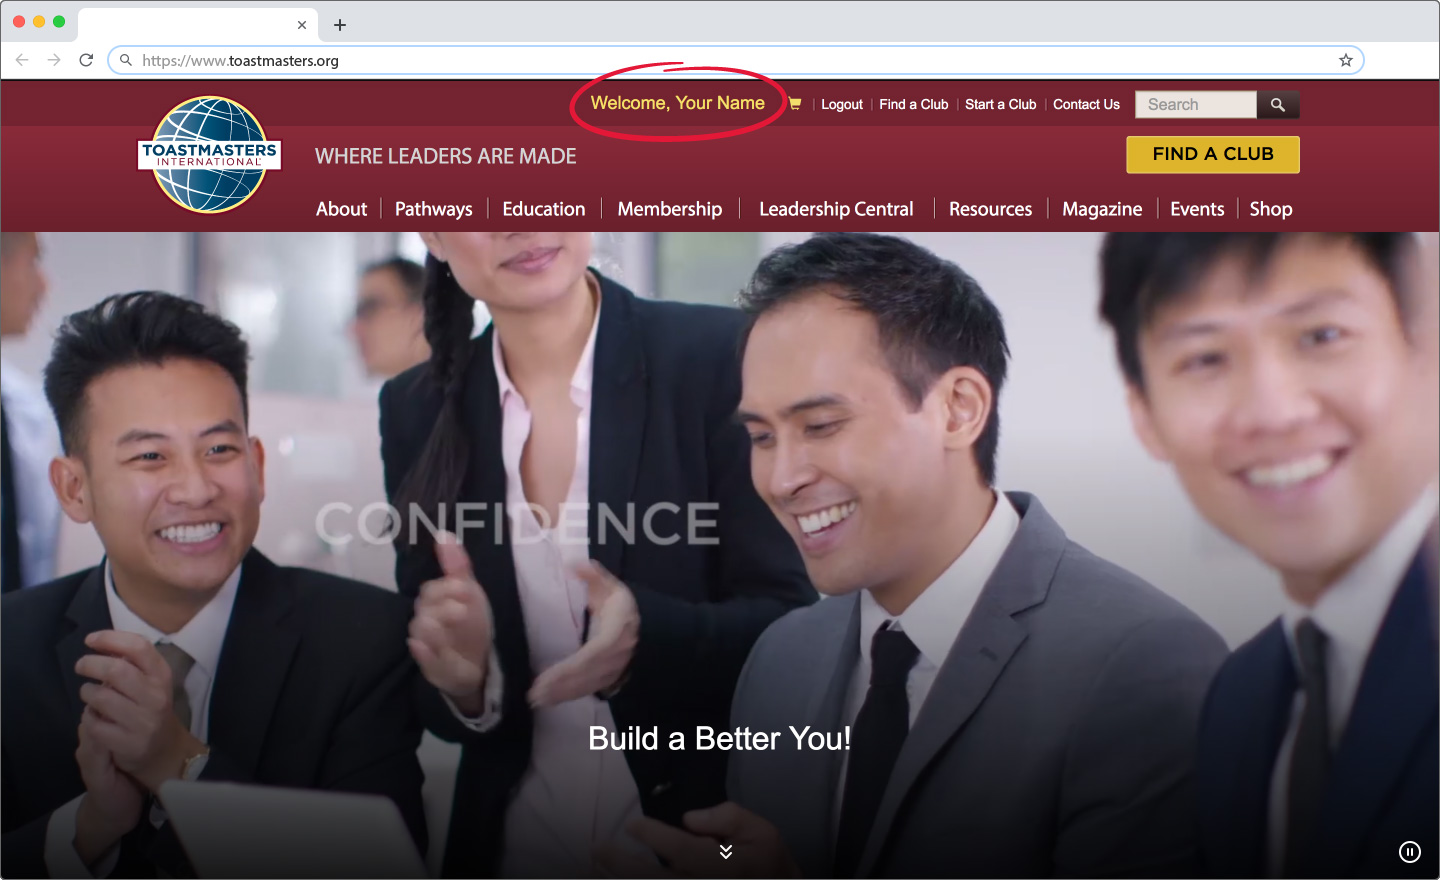Open the Pathways menu
The height and width of the screenshot is (880, 1440).
433,209
